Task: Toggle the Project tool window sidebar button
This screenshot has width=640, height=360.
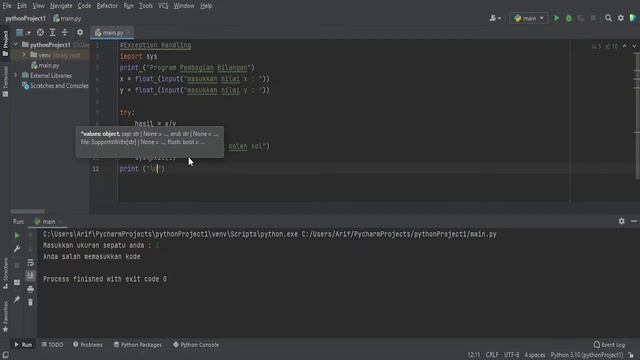Action: pos(5,44)
